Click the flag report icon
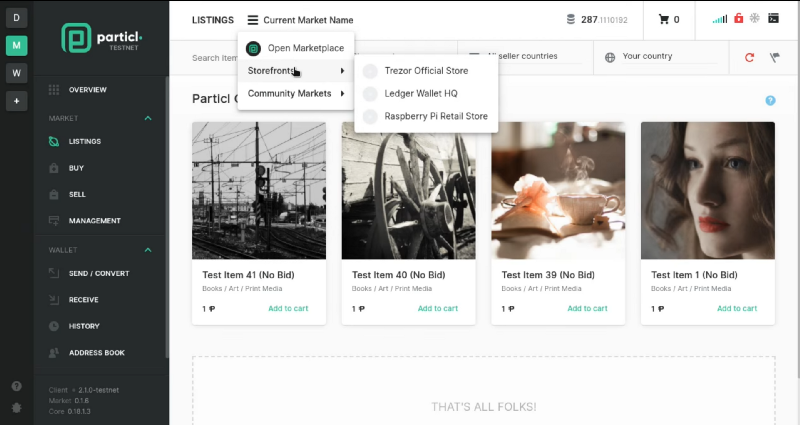This screenshot has height=425, width=800. (774, 57)
